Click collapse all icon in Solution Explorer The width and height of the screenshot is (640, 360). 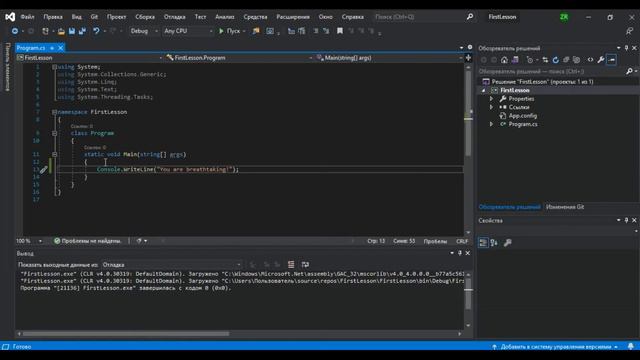coord(566,60)
